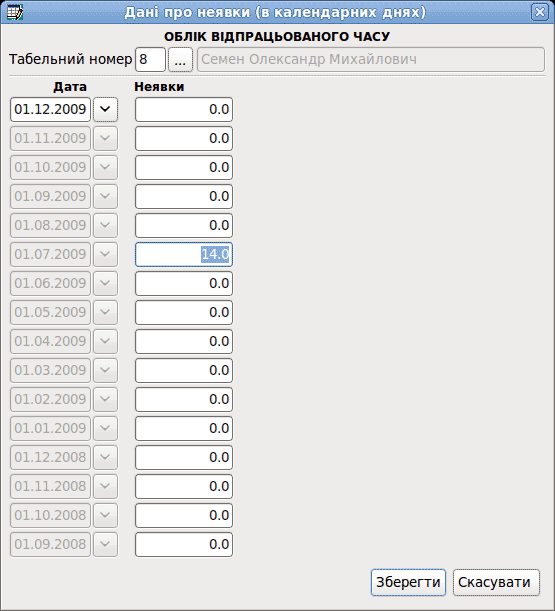Image resolution: width=555 pixels, height=611 pixels.
Task: Save changes with the Зберегти button
Action: (408, 583)
